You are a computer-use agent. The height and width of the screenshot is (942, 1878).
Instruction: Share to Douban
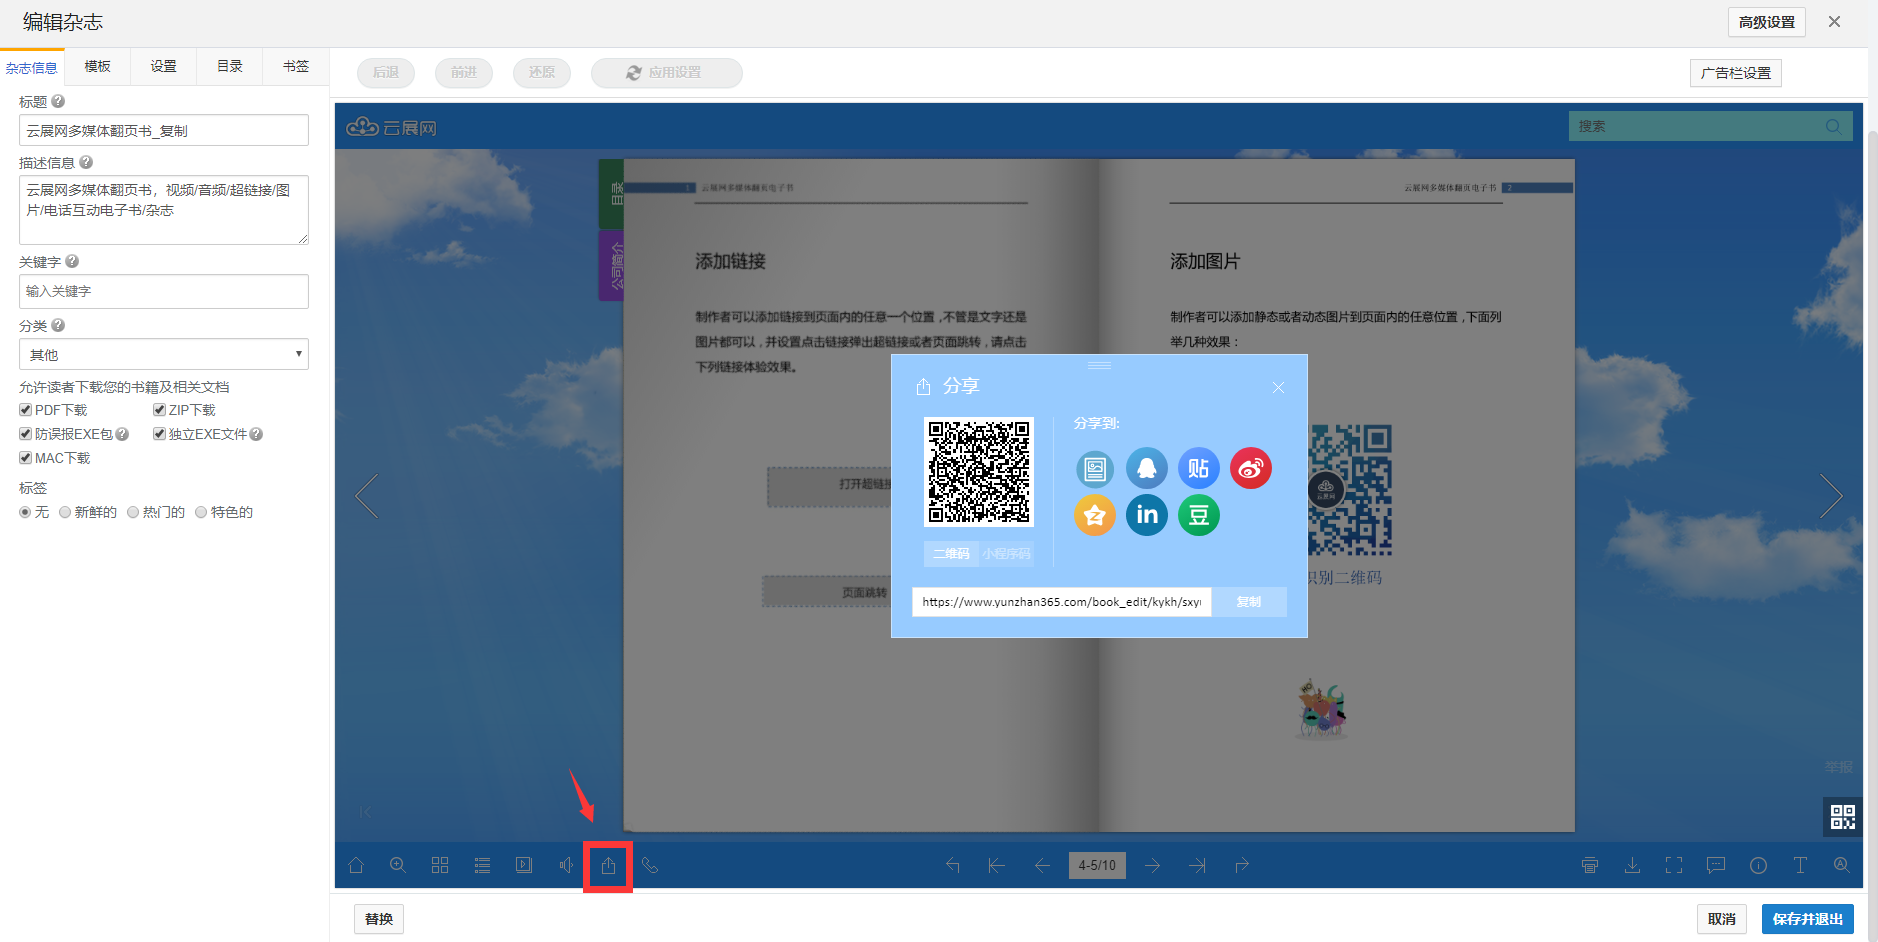(x=1199, y=515)
